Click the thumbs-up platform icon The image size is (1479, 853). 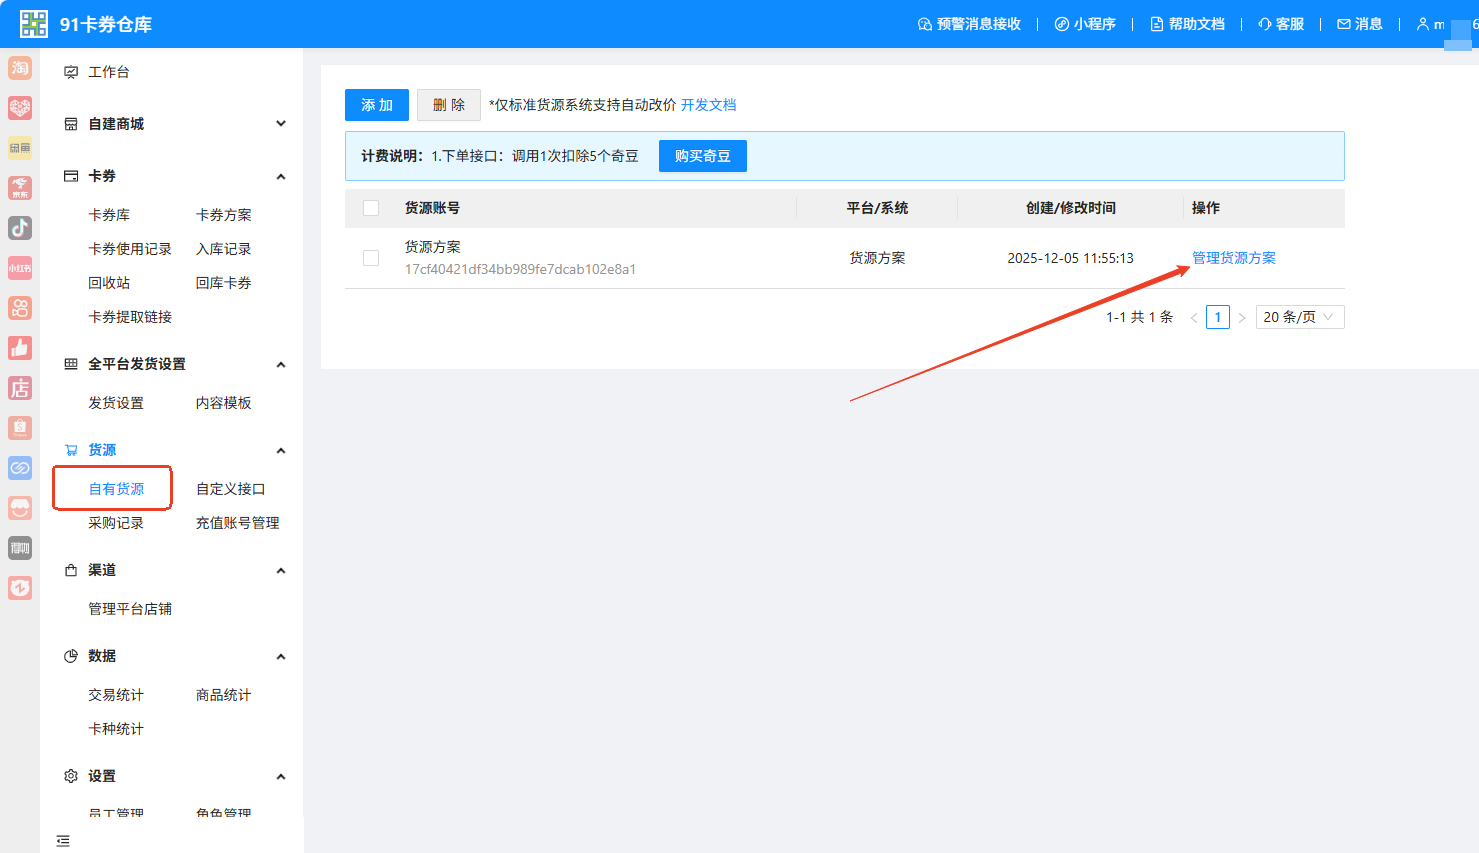coord(20,348)
